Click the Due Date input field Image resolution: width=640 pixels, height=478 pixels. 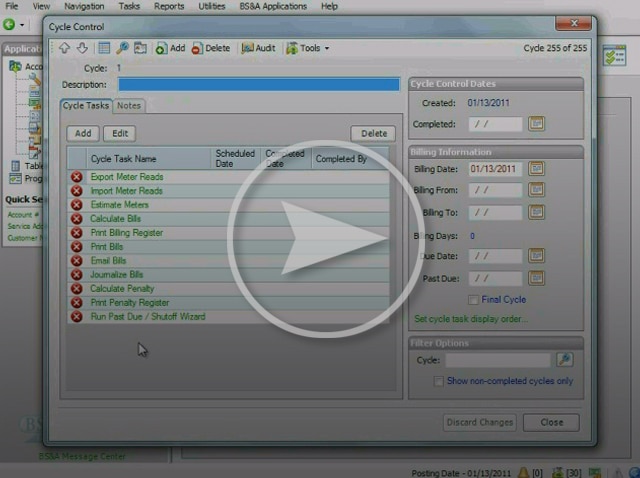click(495, 256)
